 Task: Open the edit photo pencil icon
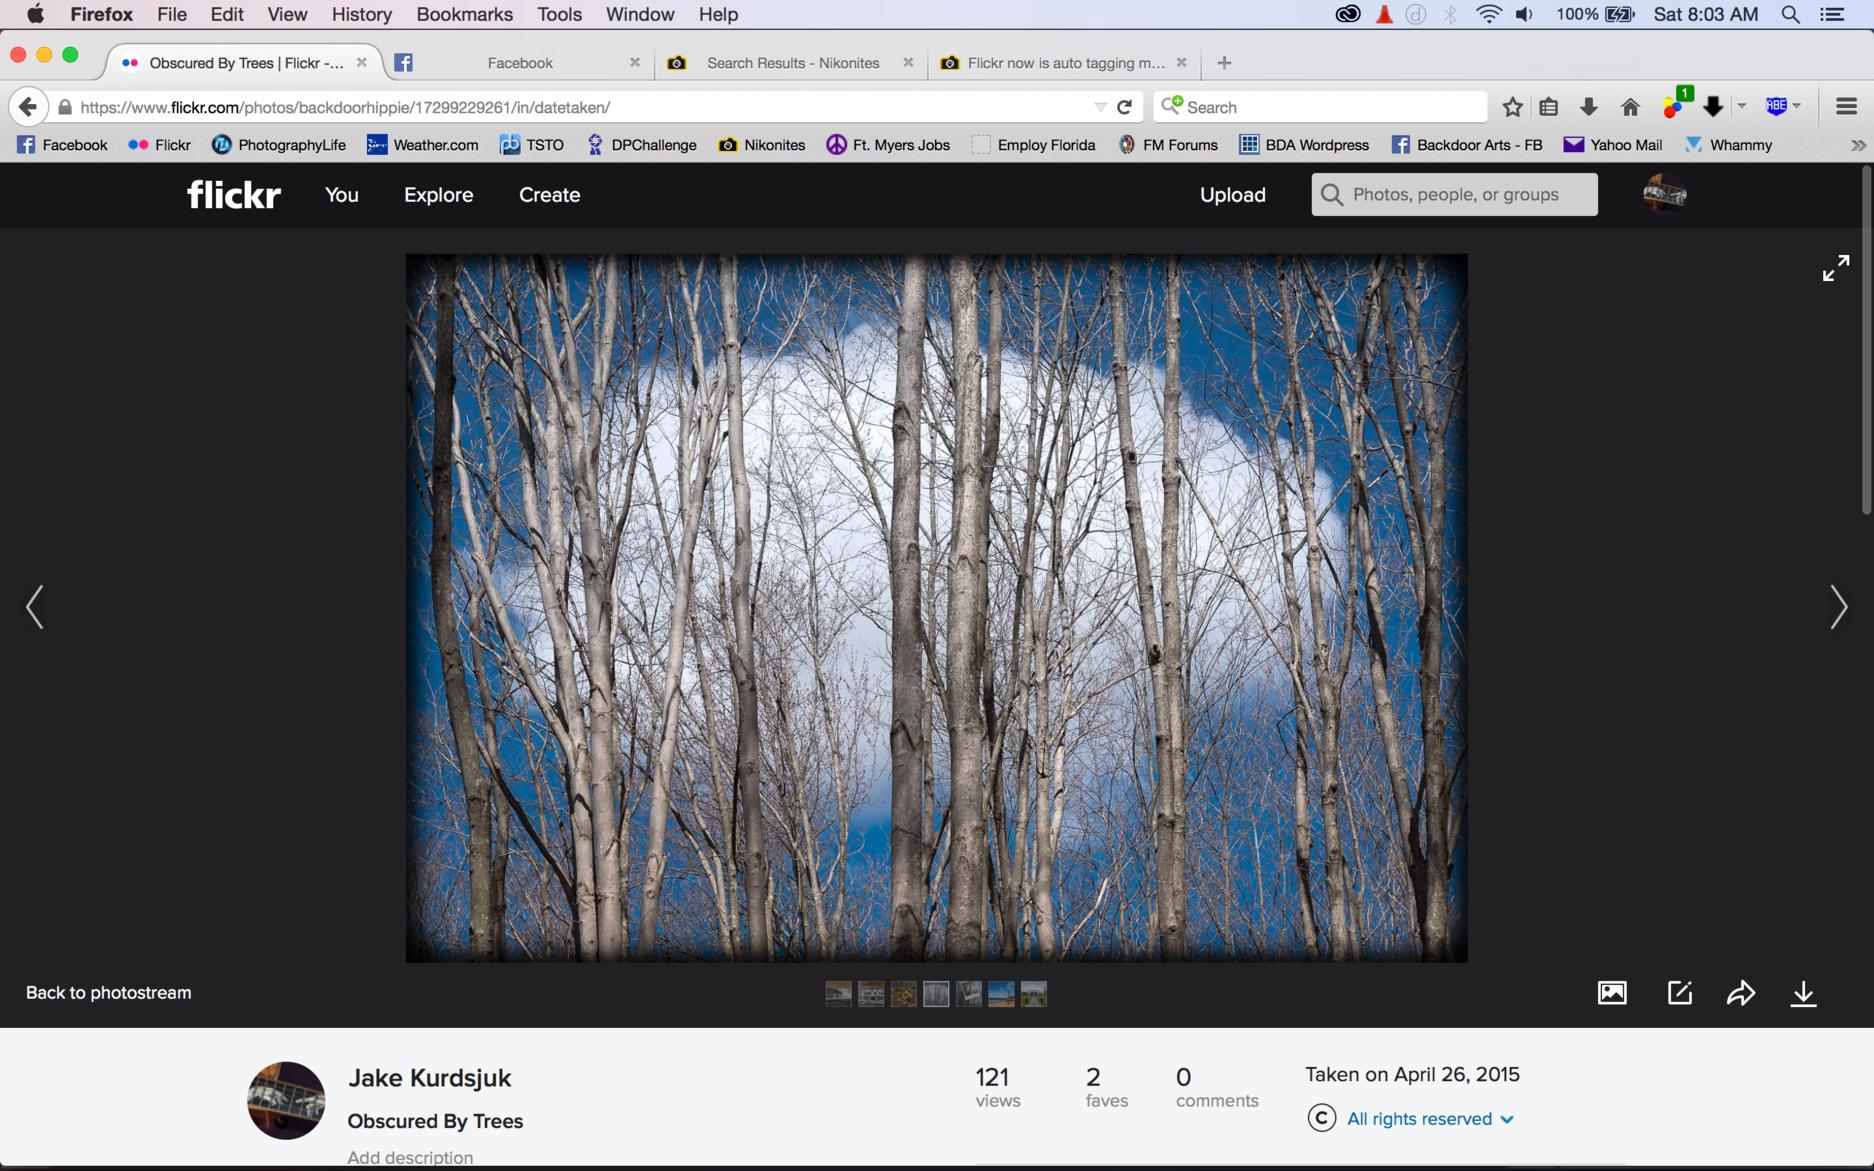click(1679, 993)
